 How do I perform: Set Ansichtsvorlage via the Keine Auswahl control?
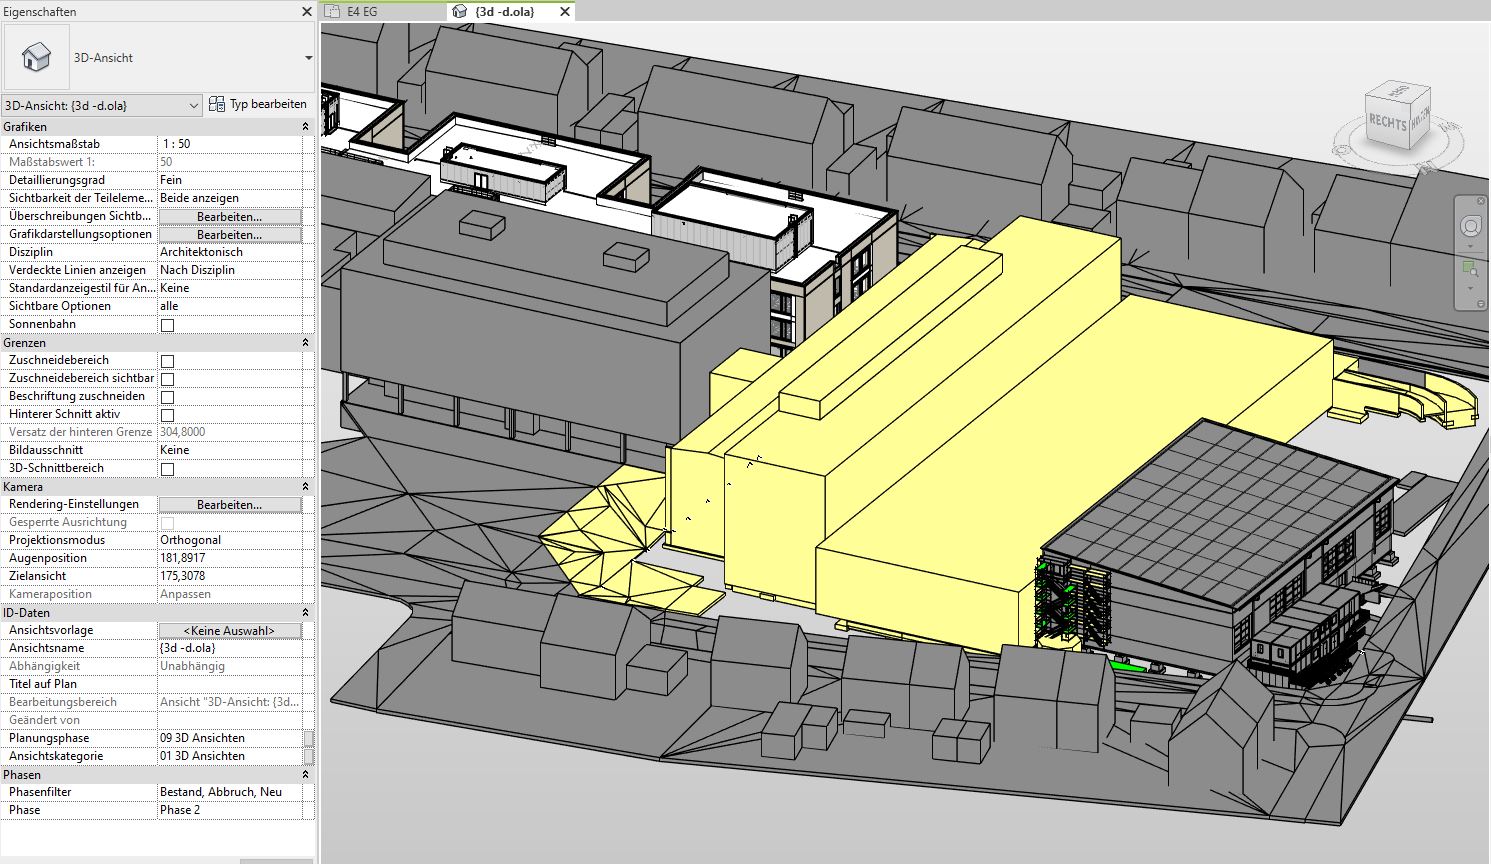click(x=229, y=630)
